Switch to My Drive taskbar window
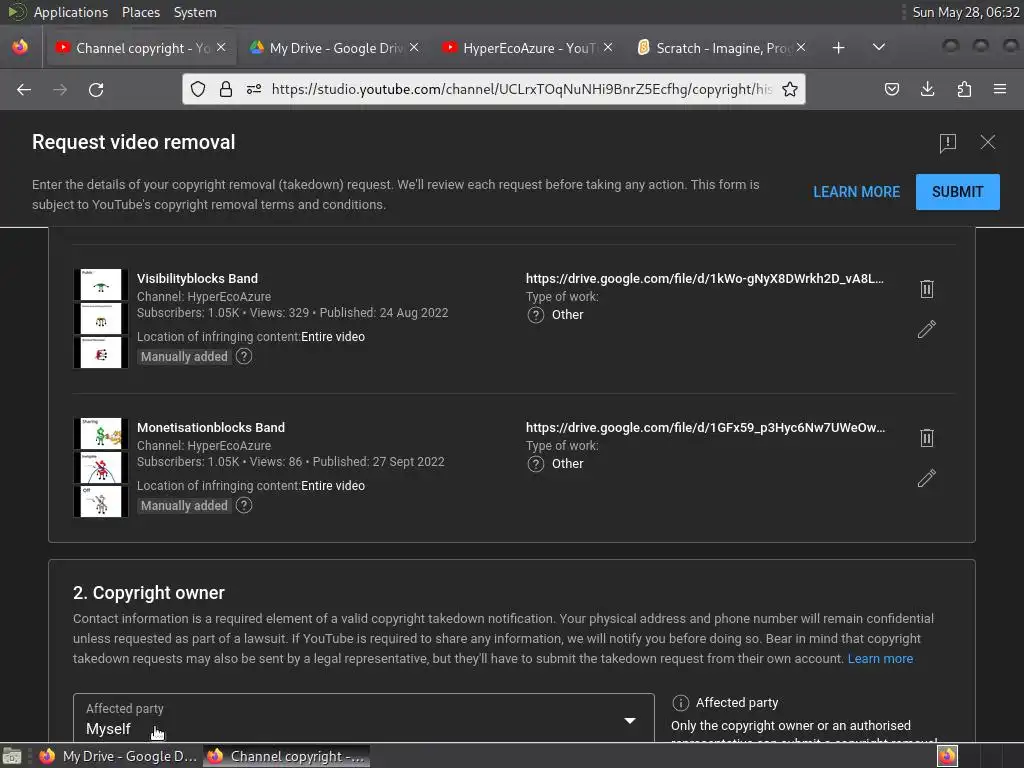1024x768 pixels. (118, 756)
